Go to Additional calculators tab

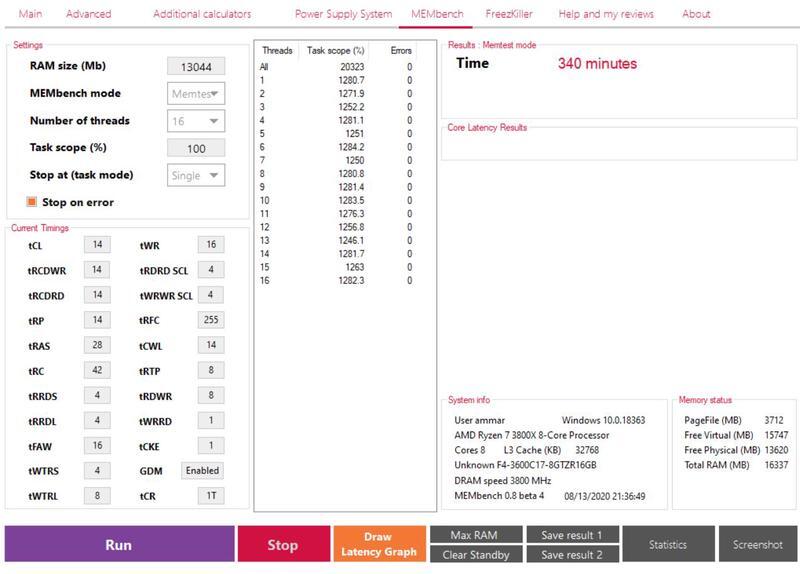[x=202, y=14]
